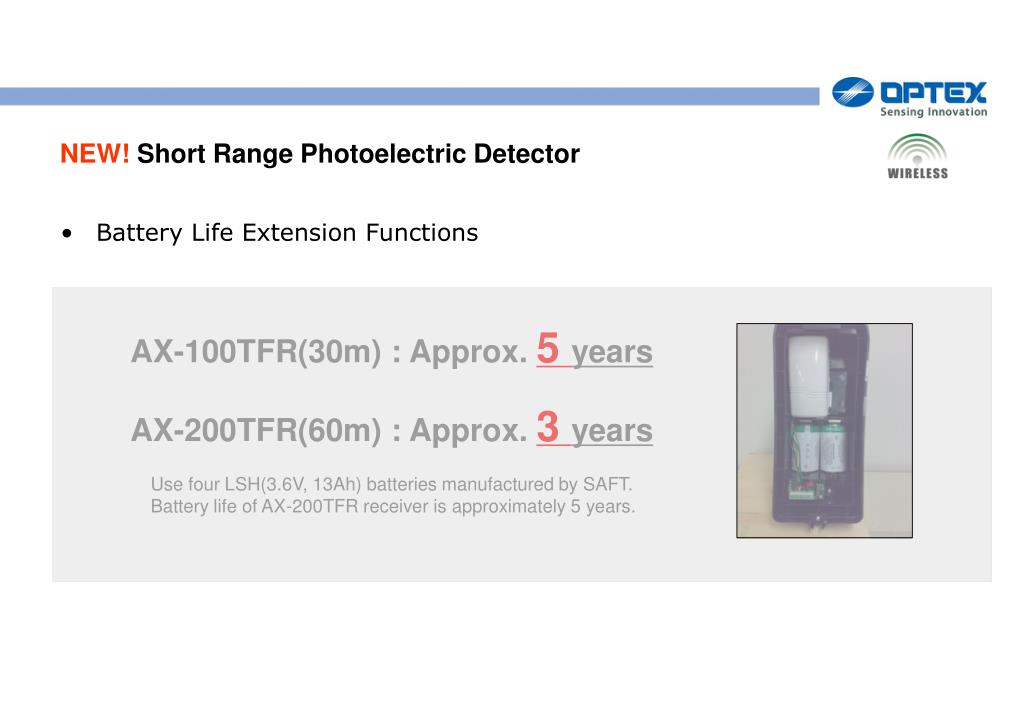Viewport: 1023px width, 708px height.
Task: Click the bullet point marker
Action: 67,234
